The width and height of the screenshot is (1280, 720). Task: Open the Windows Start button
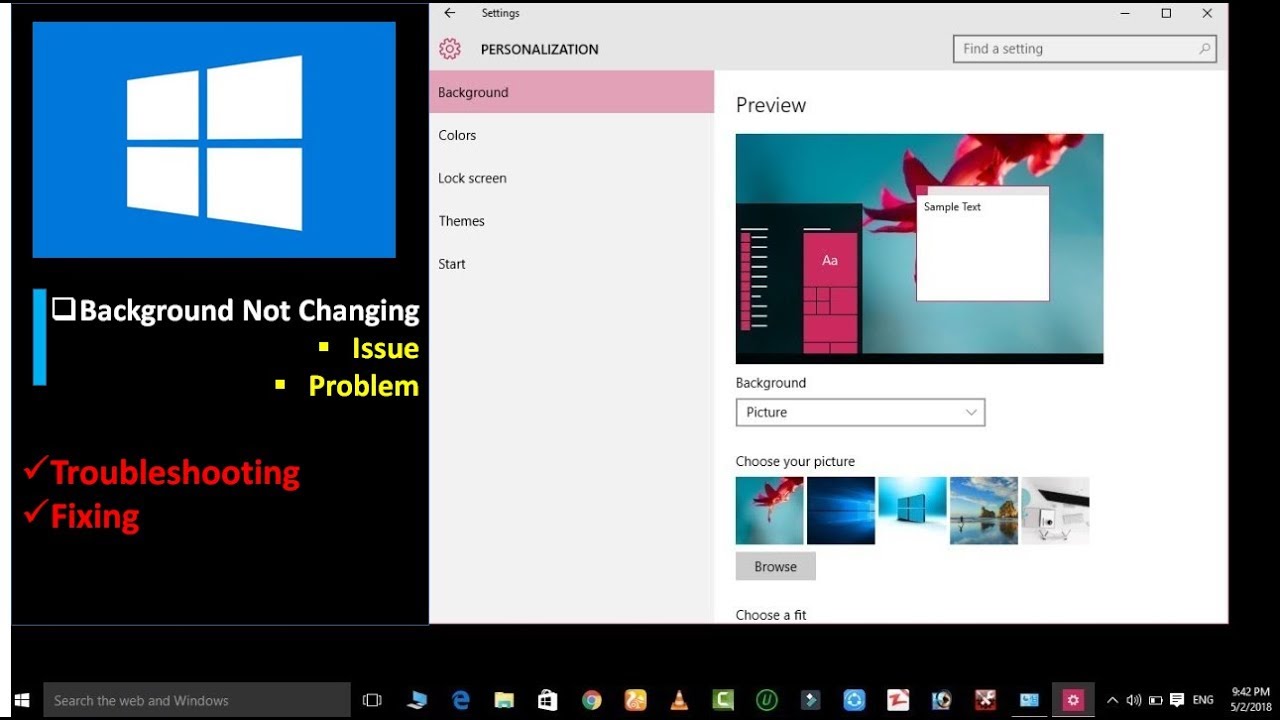[21, 700]
